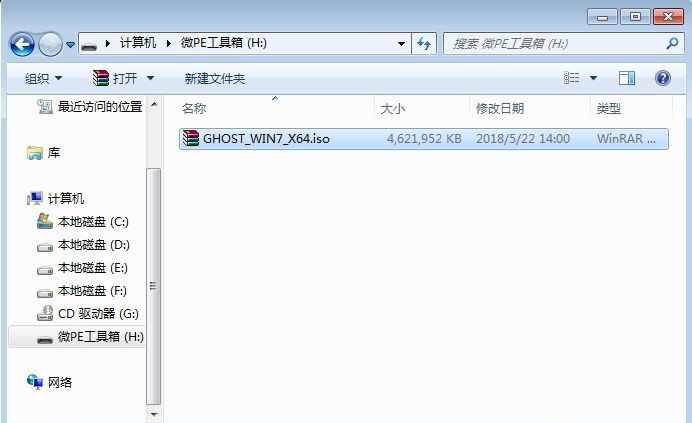Close the Explorer window
This screenshot has width=692, height=423.
[668, 17]
